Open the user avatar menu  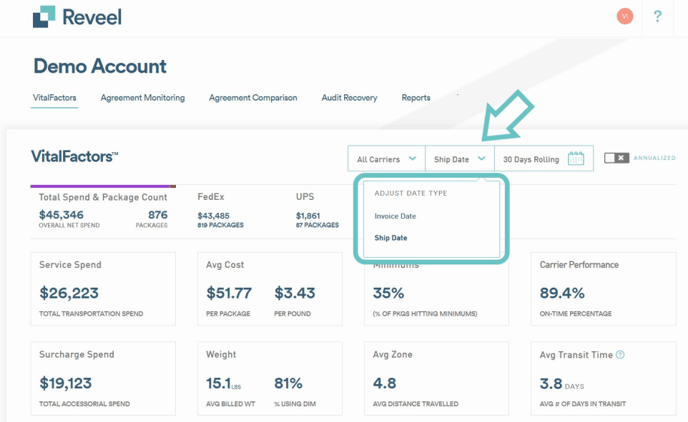[x=625, y=16]
